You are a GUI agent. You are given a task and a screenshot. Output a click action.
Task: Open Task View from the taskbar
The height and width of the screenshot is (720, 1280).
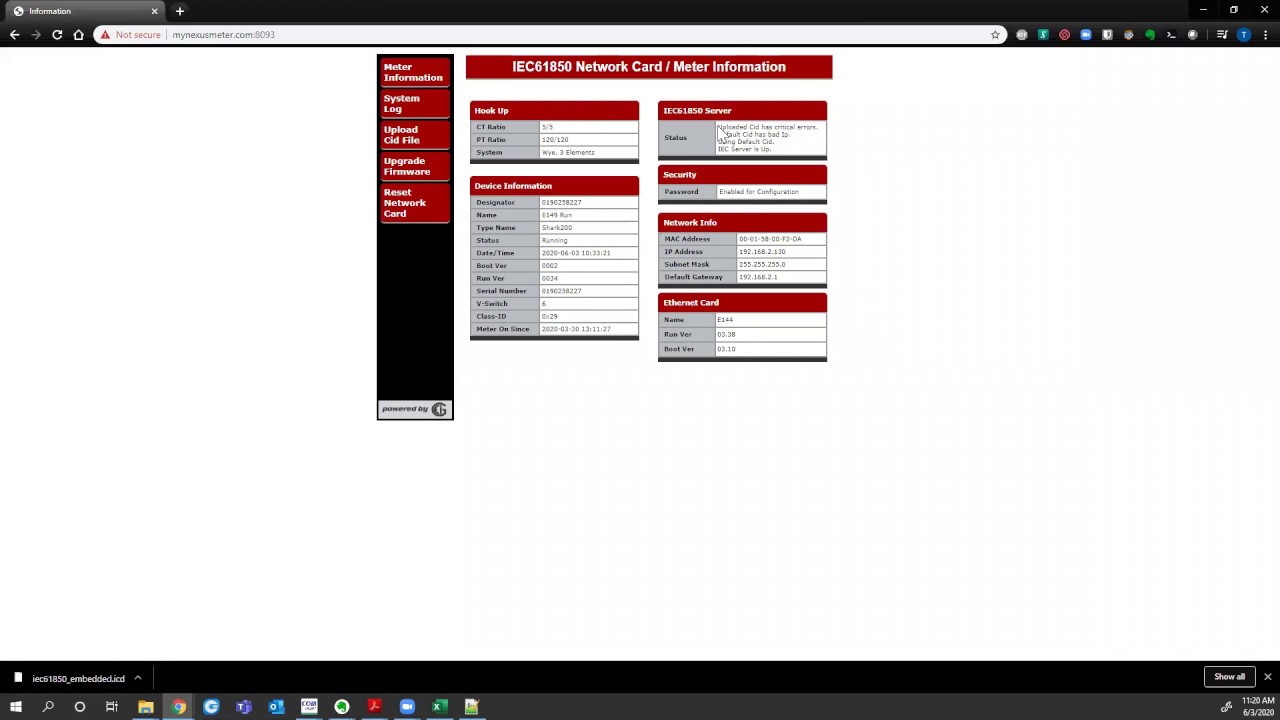[112, 707]
